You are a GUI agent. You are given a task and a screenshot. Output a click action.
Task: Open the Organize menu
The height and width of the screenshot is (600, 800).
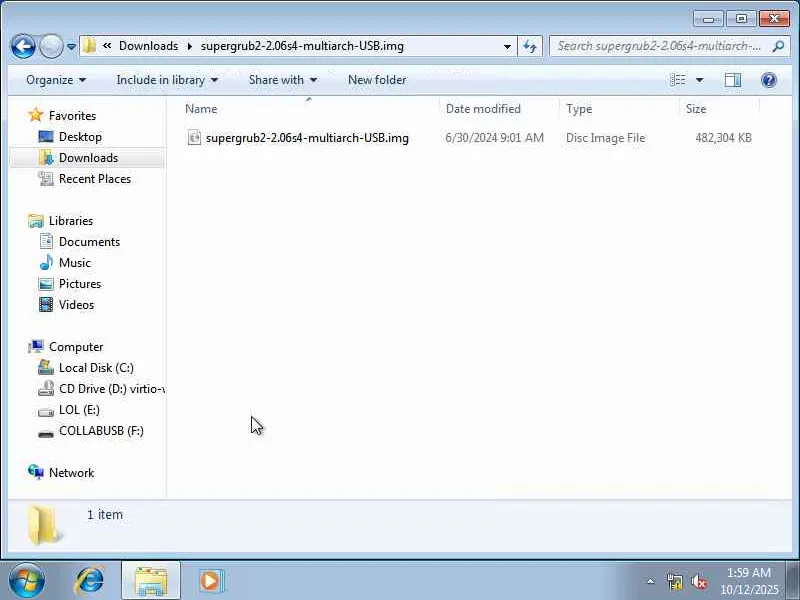tap(56, 80)
